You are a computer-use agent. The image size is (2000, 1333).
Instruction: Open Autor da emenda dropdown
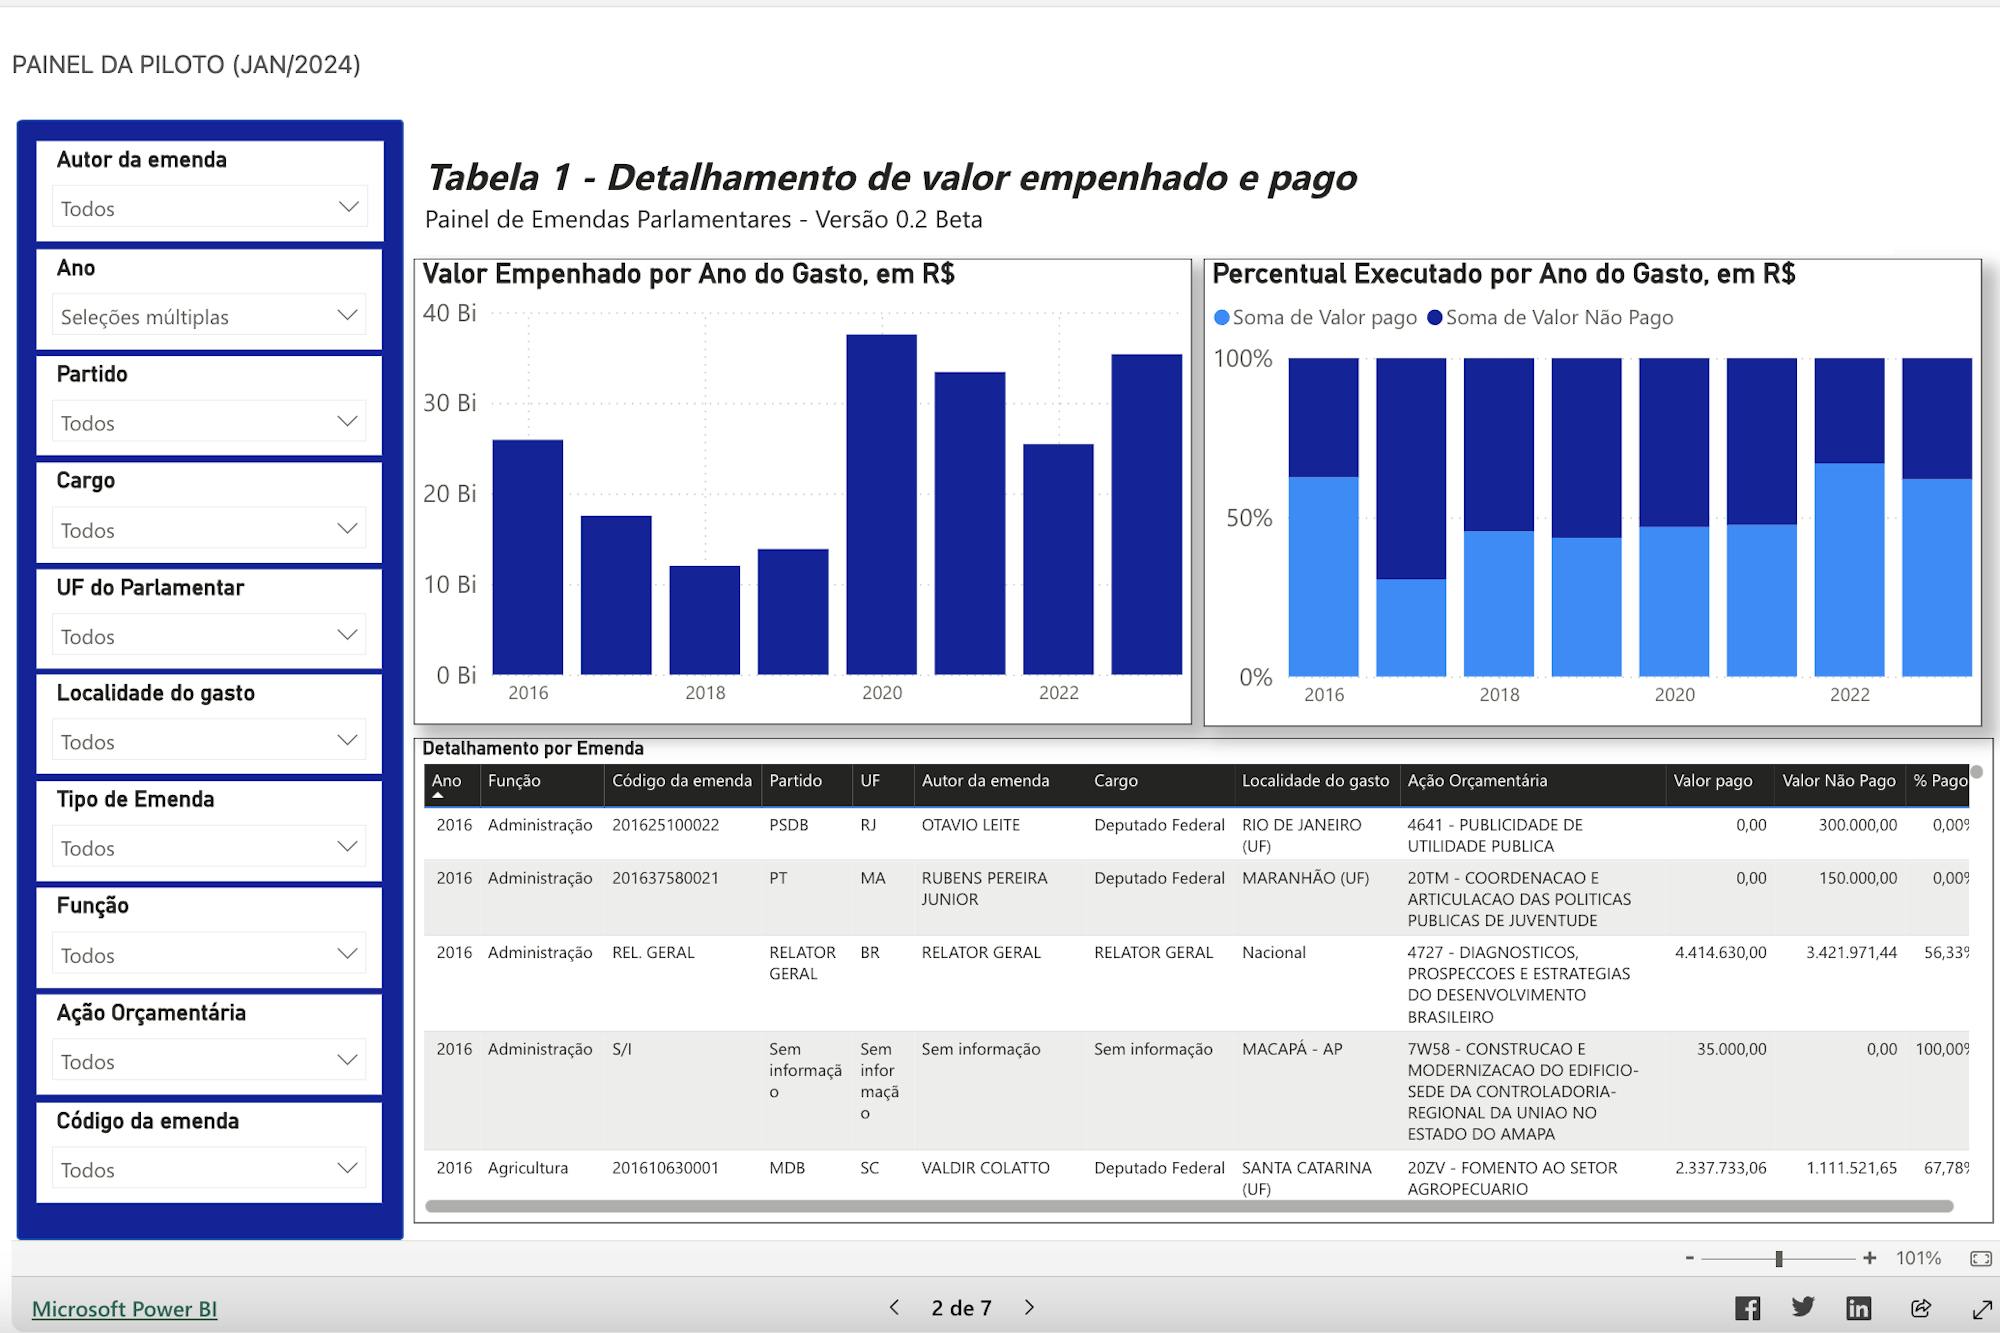pyautogui.click(x=209, y=208)
